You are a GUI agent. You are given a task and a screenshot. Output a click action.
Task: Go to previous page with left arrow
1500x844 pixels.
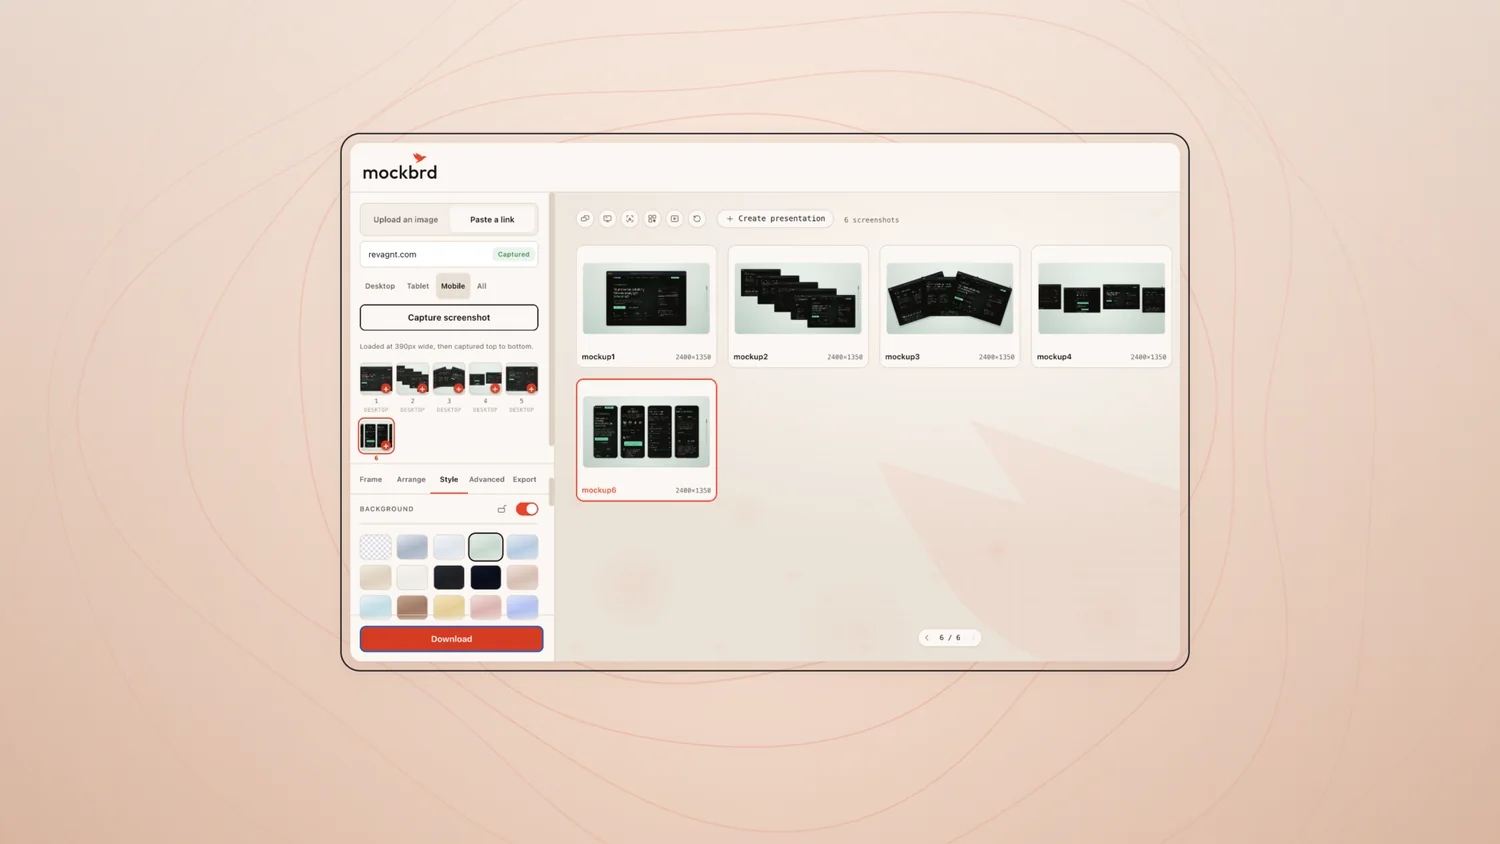pyautogui.click(x=927, y=638)
